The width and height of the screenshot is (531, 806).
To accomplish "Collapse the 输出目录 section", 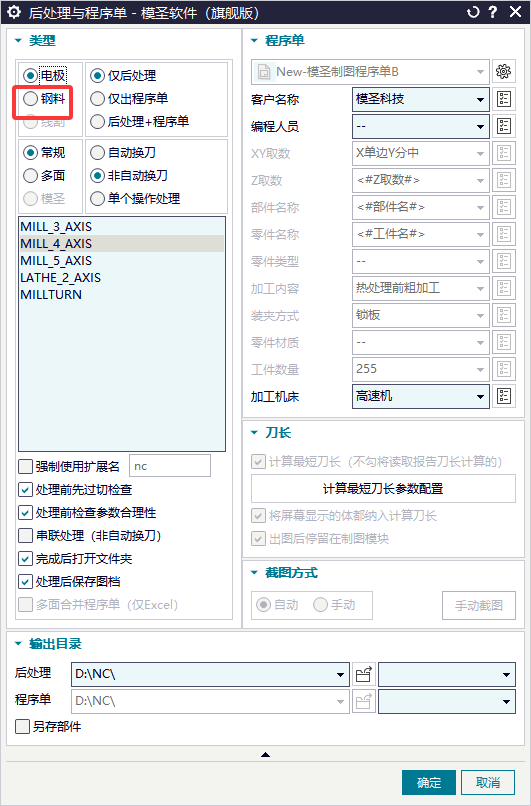I will [19, 644].
